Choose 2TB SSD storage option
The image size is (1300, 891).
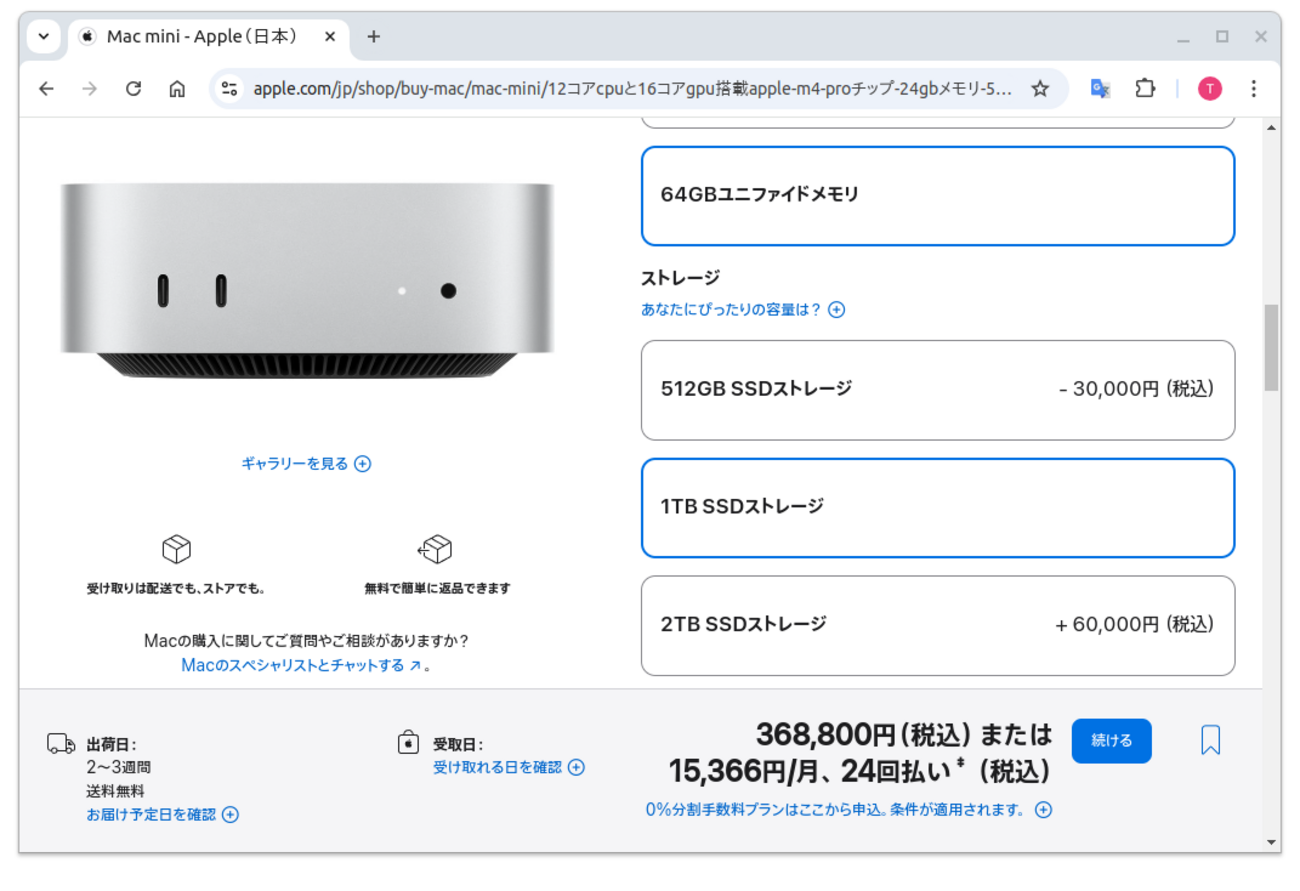tap(938, 626)
